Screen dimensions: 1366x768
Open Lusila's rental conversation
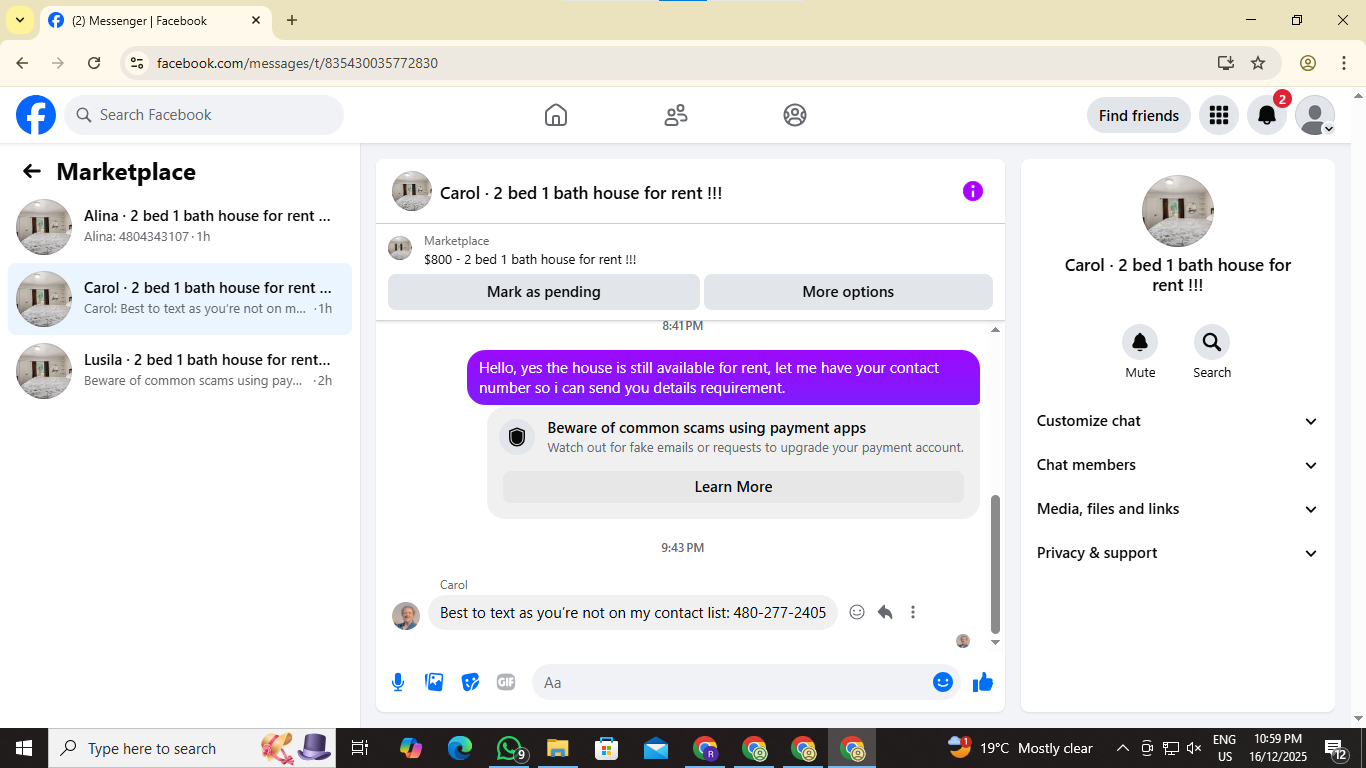[x=180, y=371]
